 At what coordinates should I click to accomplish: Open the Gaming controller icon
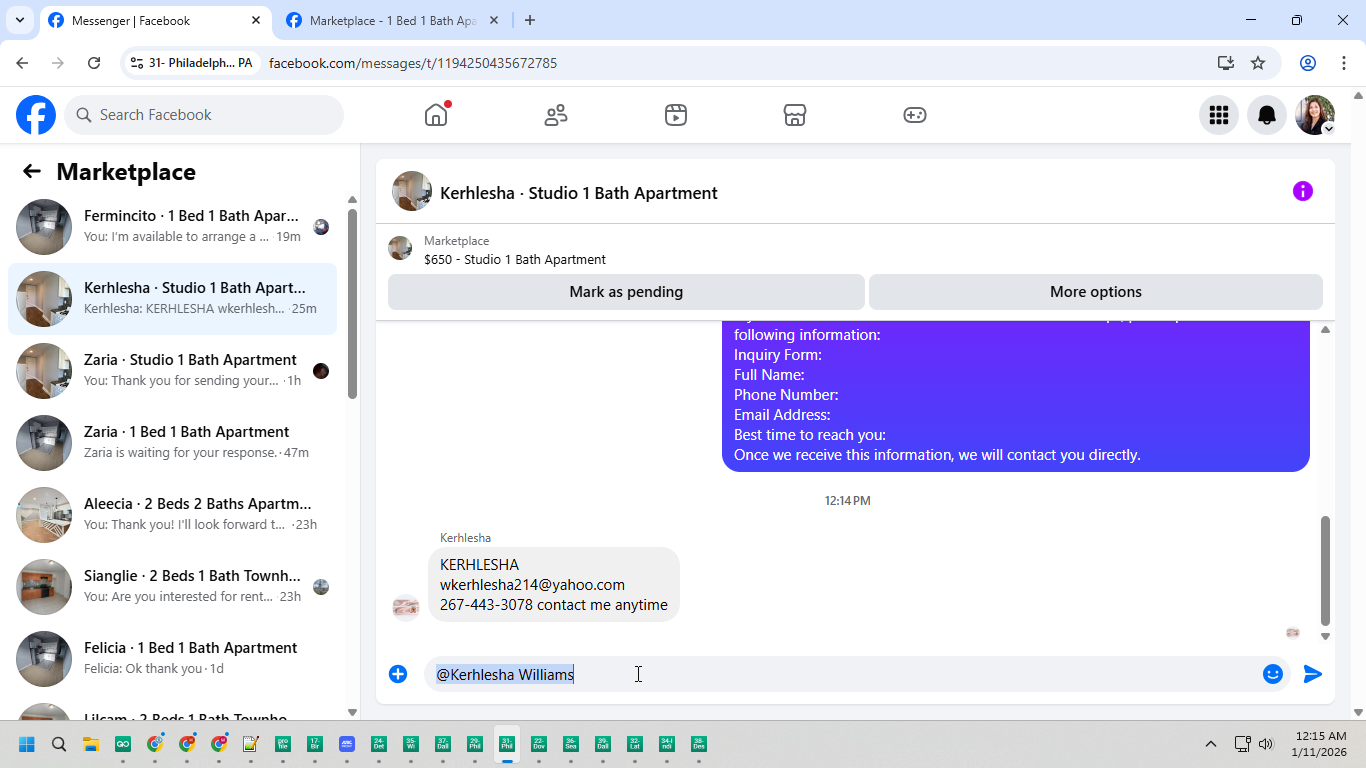(x=915, y=115)
